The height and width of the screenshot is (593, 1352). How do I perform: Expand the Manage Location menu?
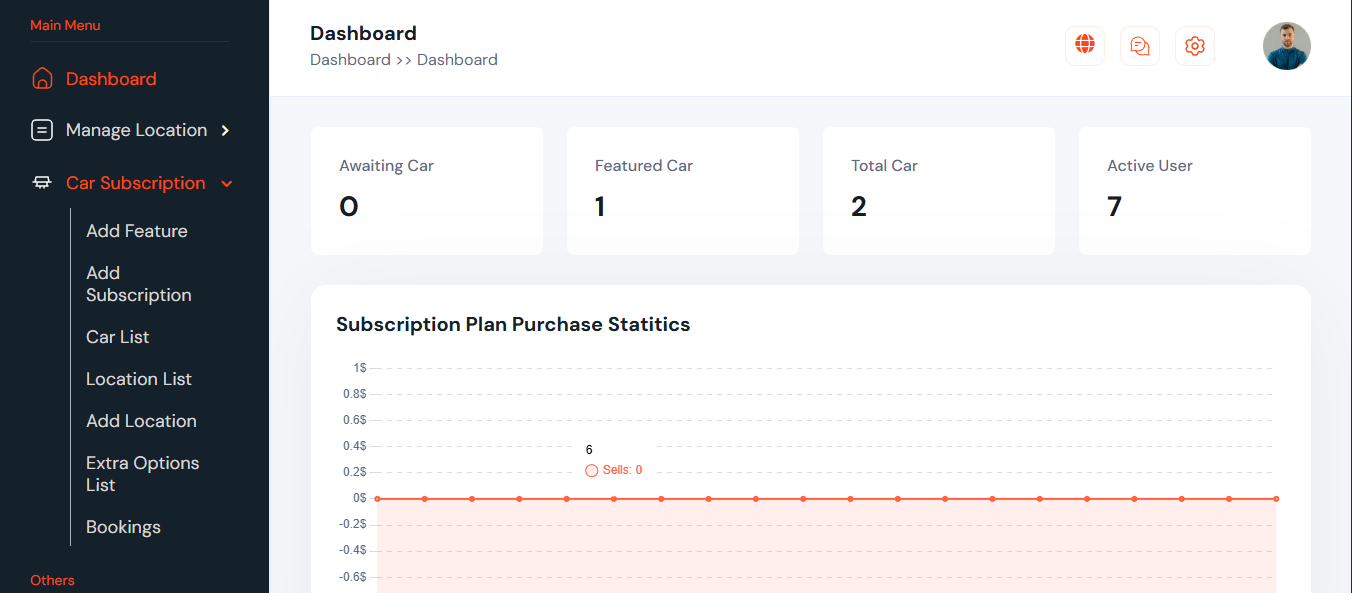(x=135, y=130)
